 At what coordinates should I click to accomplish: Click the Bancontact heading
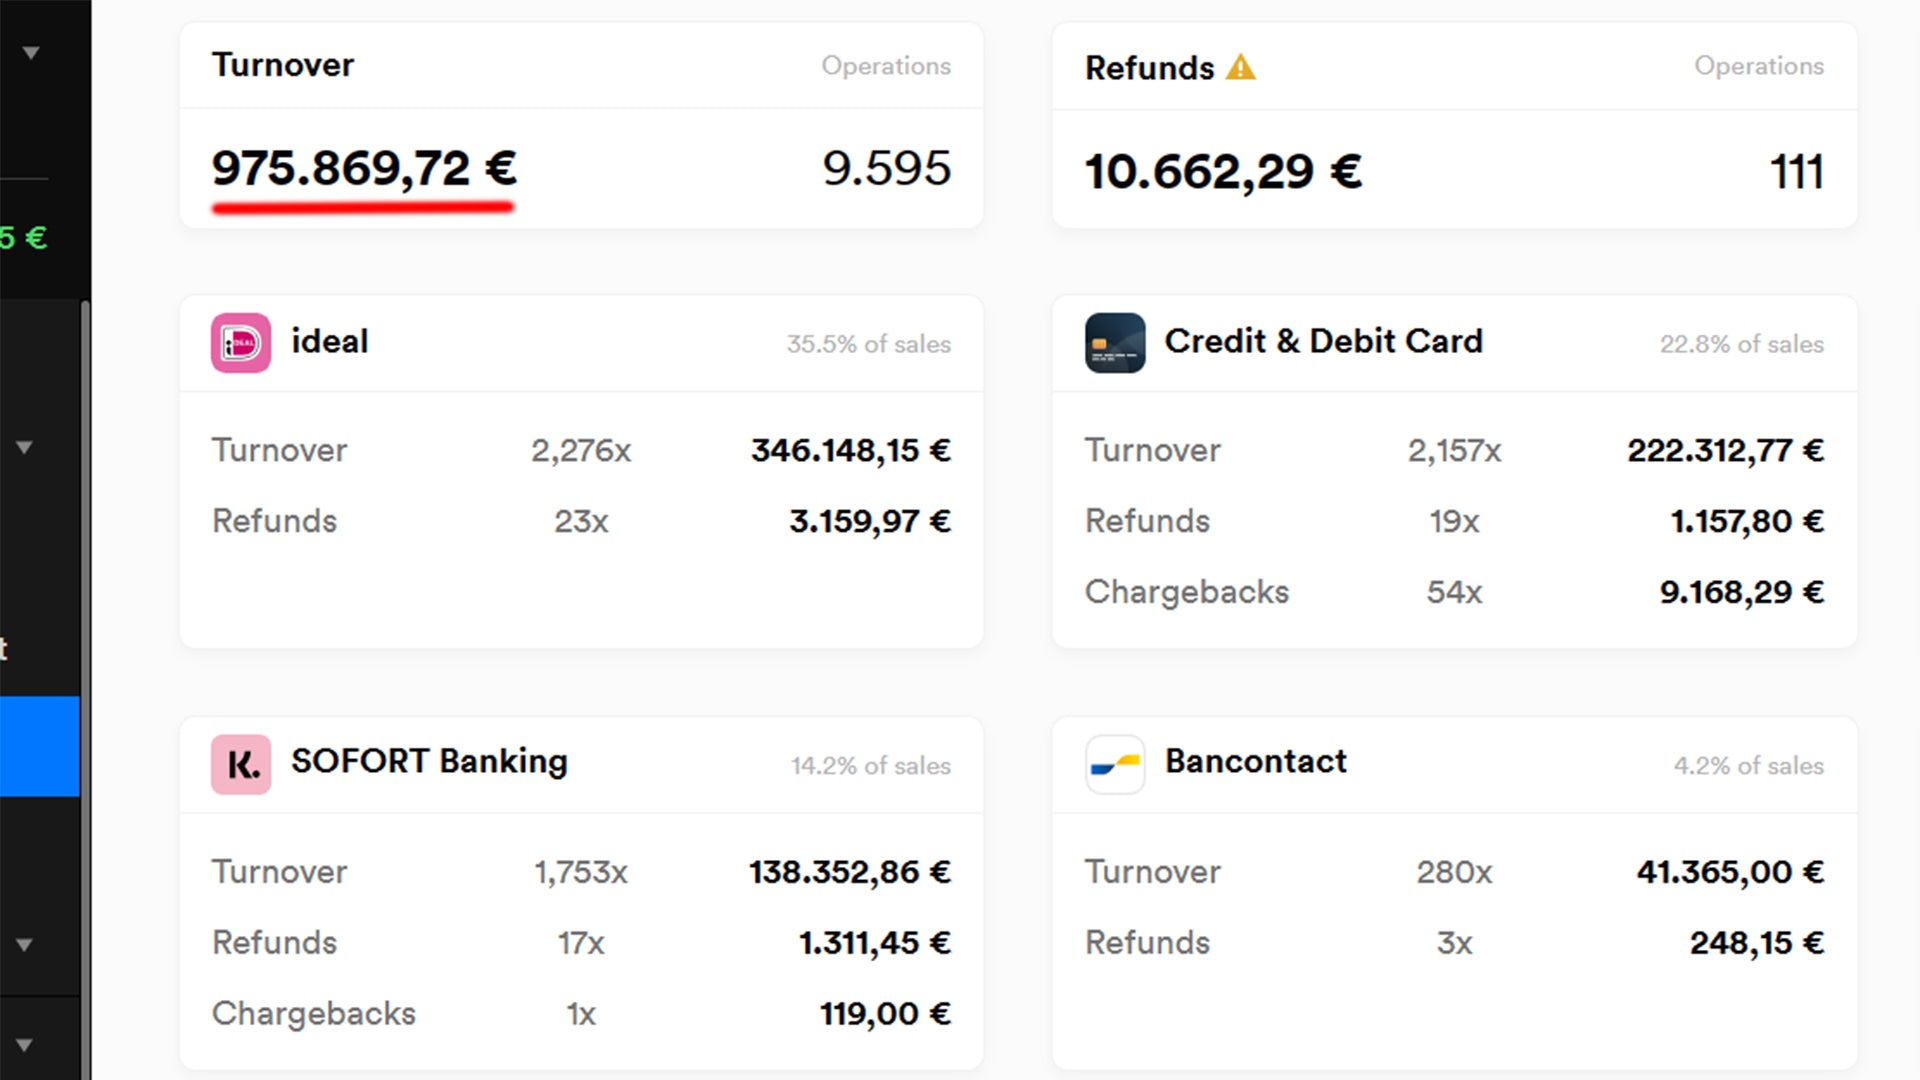coord(1255,762)
